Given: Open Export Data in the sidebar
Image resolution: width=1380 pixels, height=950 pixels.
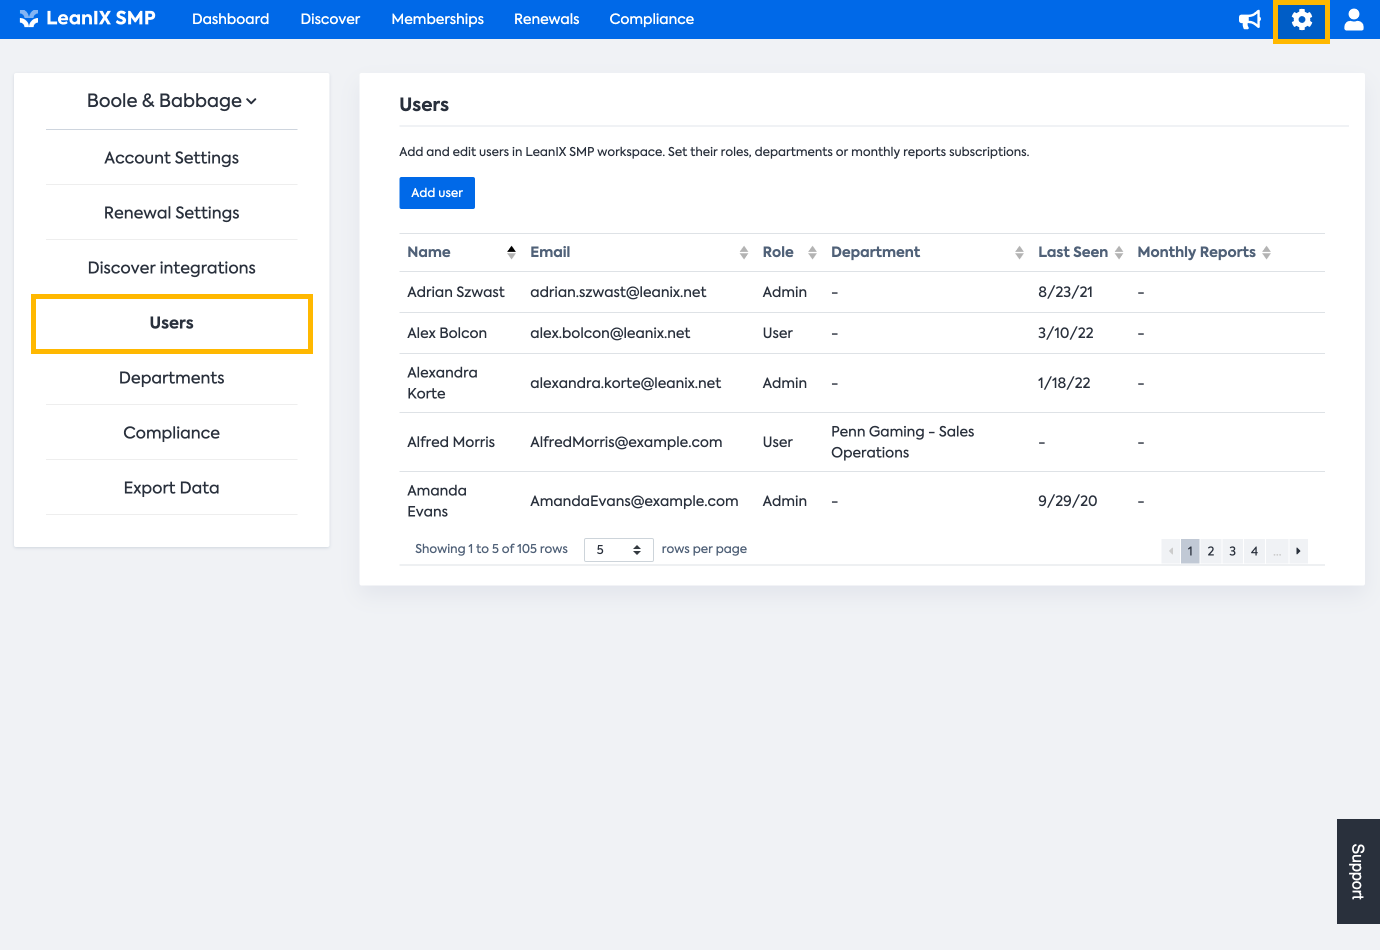Looking at the screenshot, I should 172,488.
